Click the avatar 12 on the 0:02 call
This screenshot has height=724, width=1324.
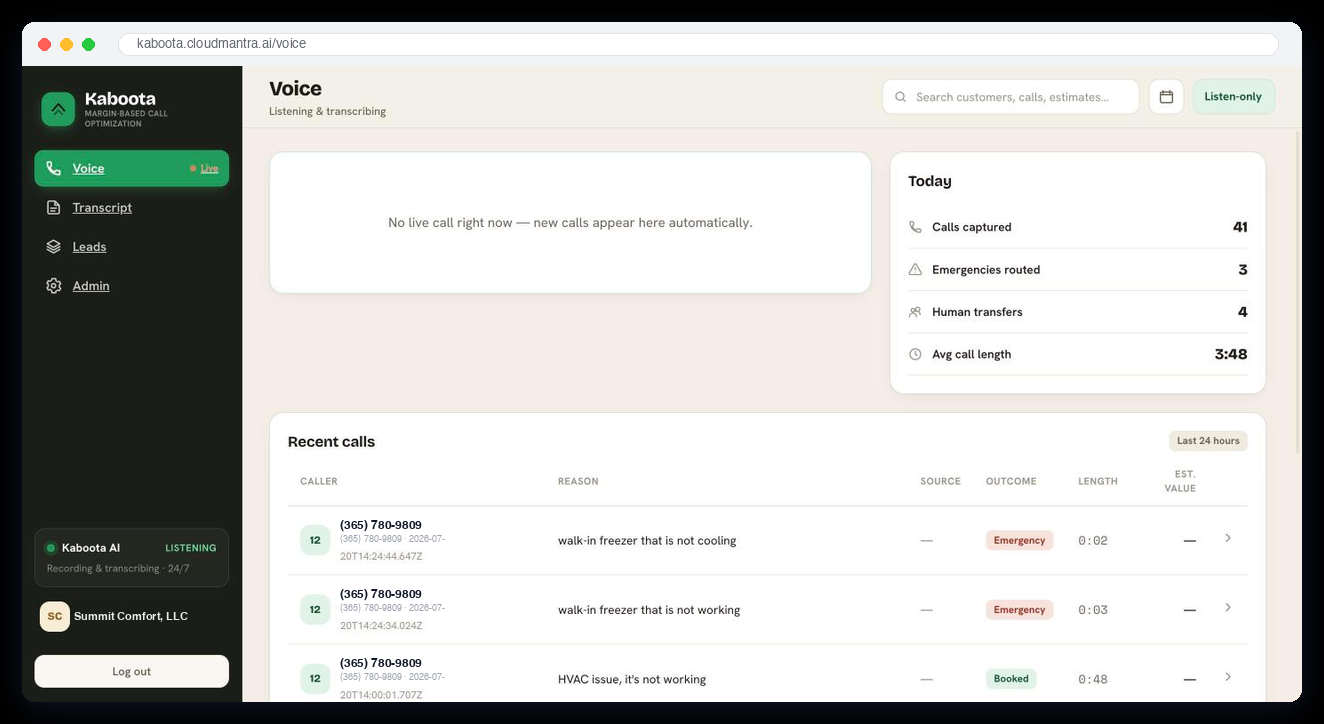click(x=315, y=540)
